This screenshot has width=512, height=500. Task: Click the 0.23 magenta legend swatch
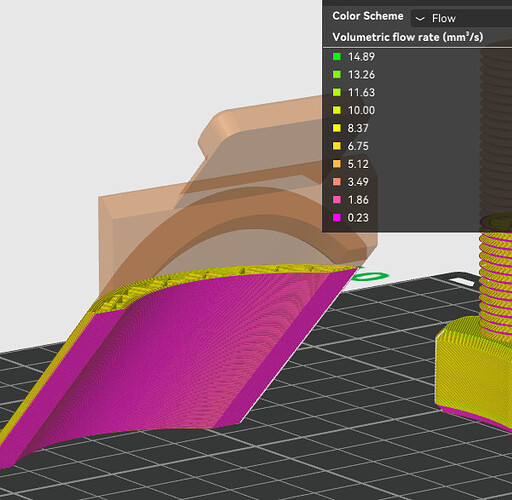point(337,218)
